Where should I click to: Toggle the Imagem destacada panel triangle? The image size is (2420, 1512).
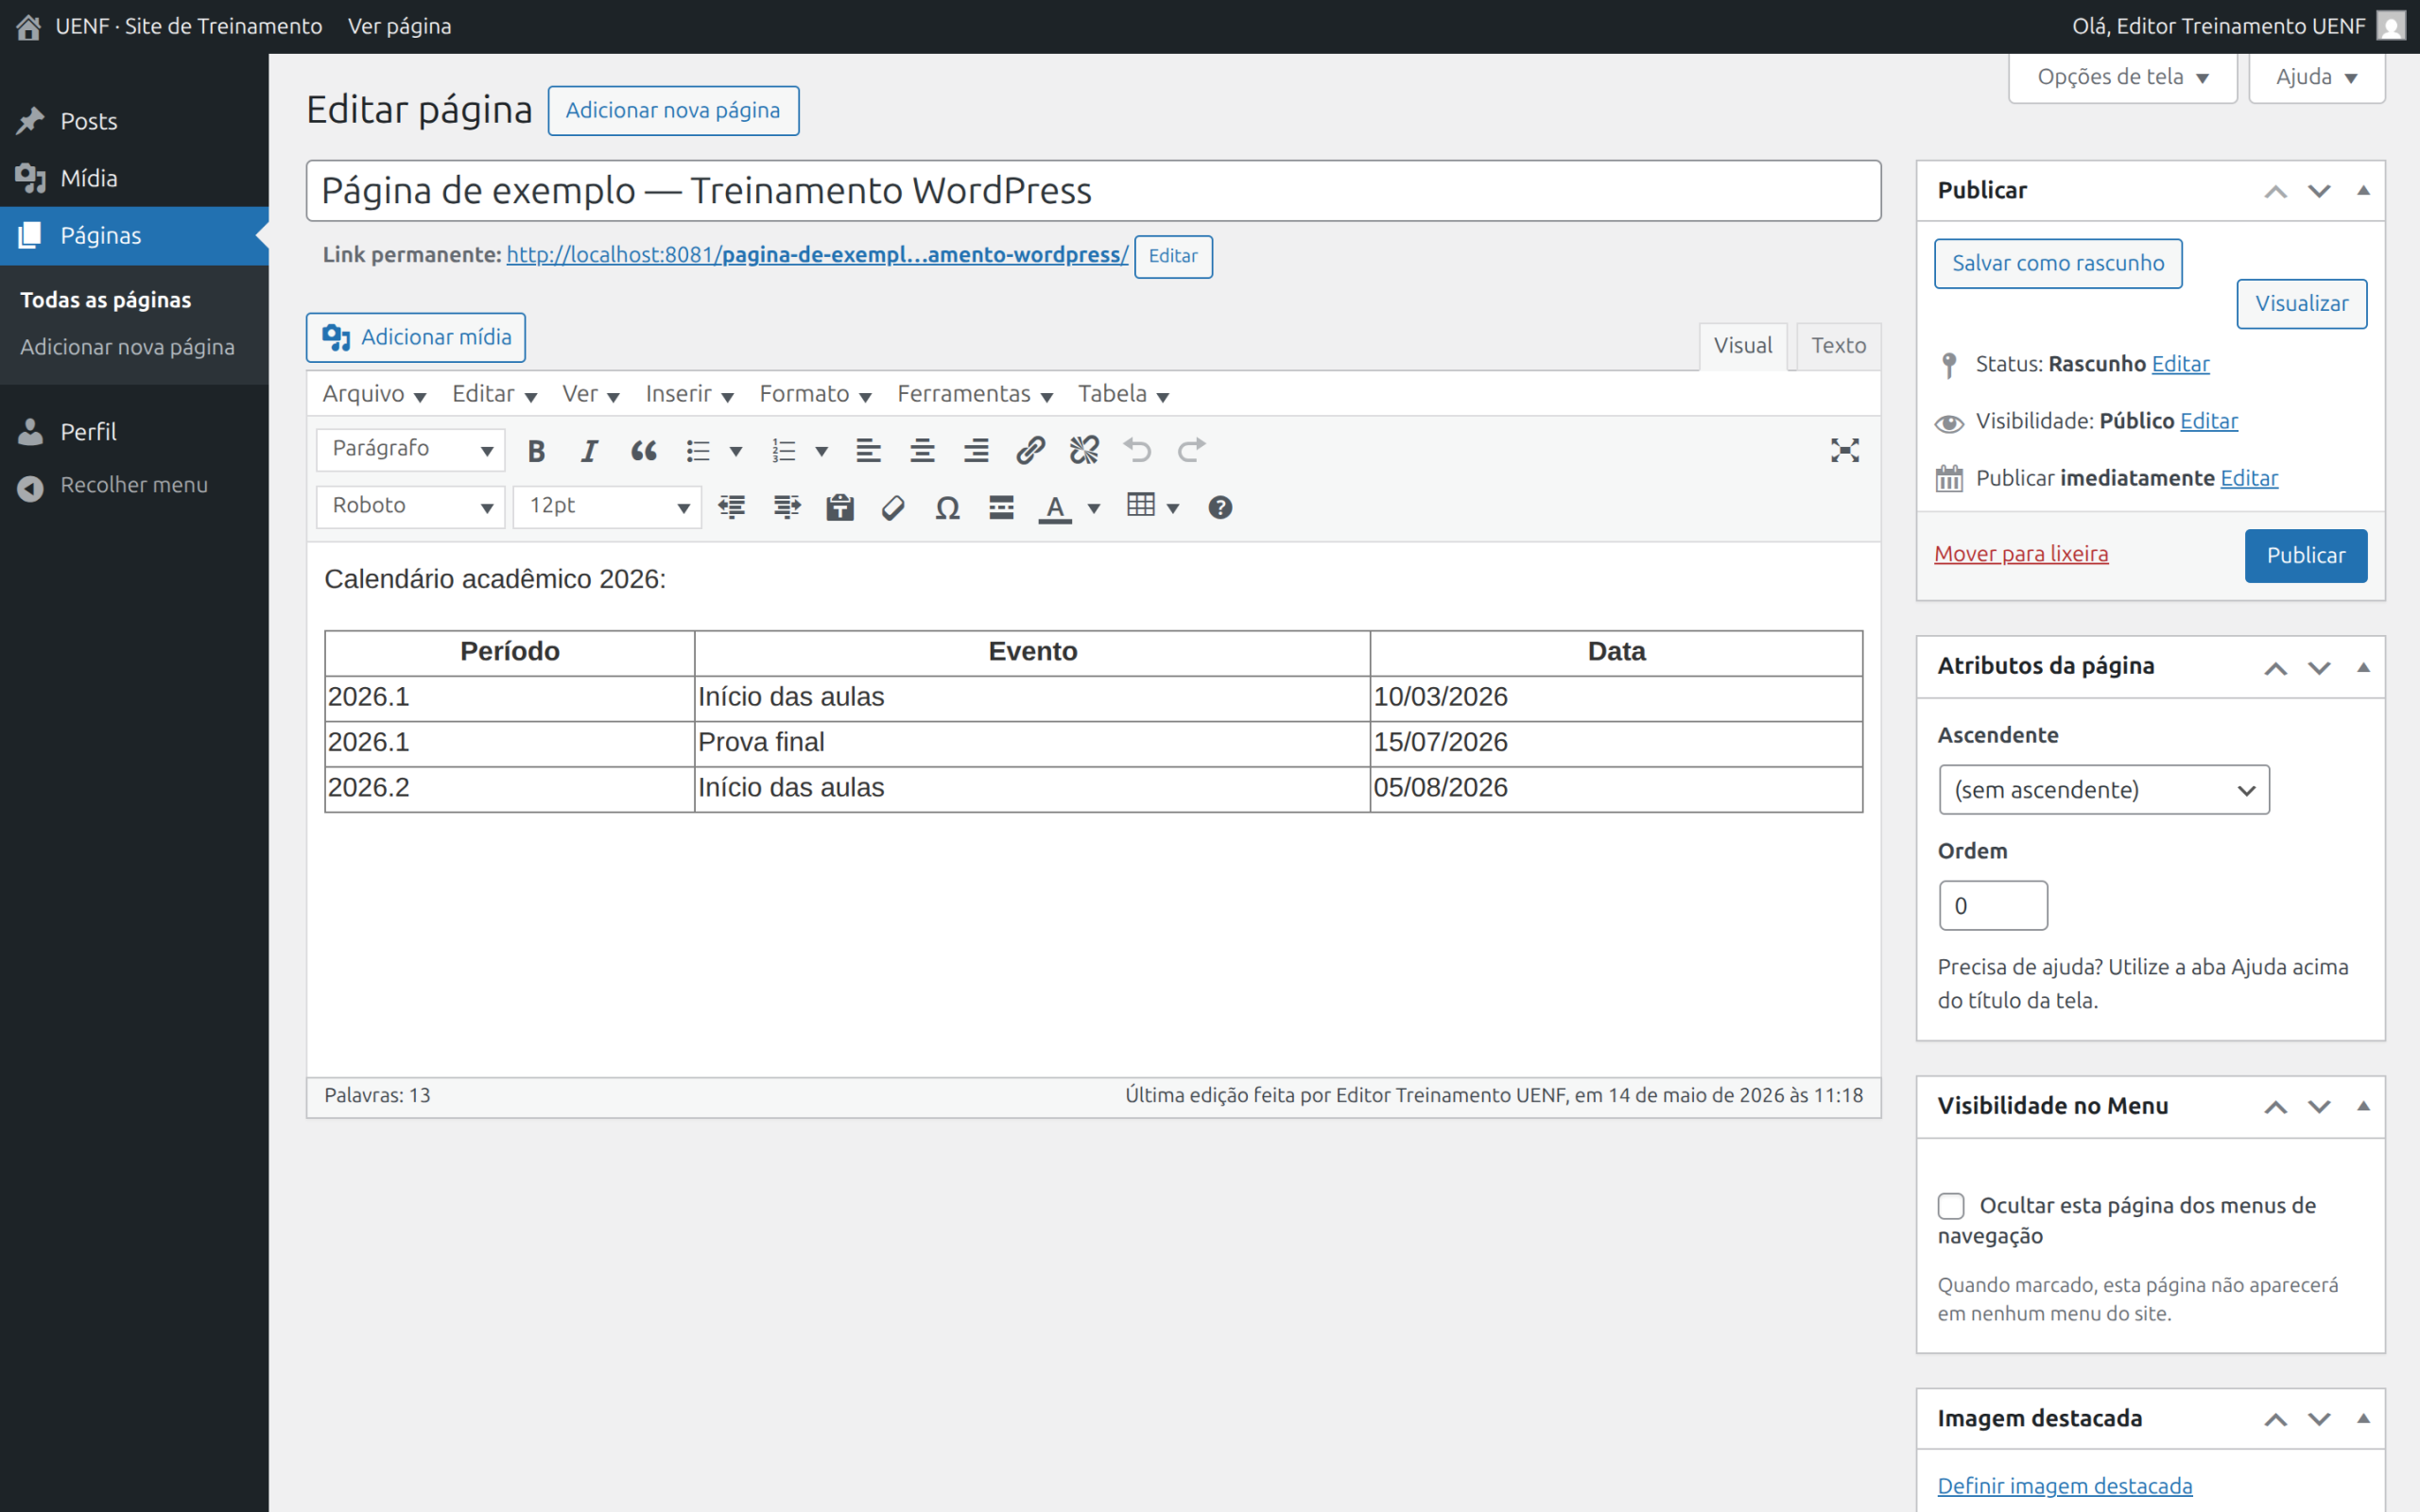(2364, 1418)
